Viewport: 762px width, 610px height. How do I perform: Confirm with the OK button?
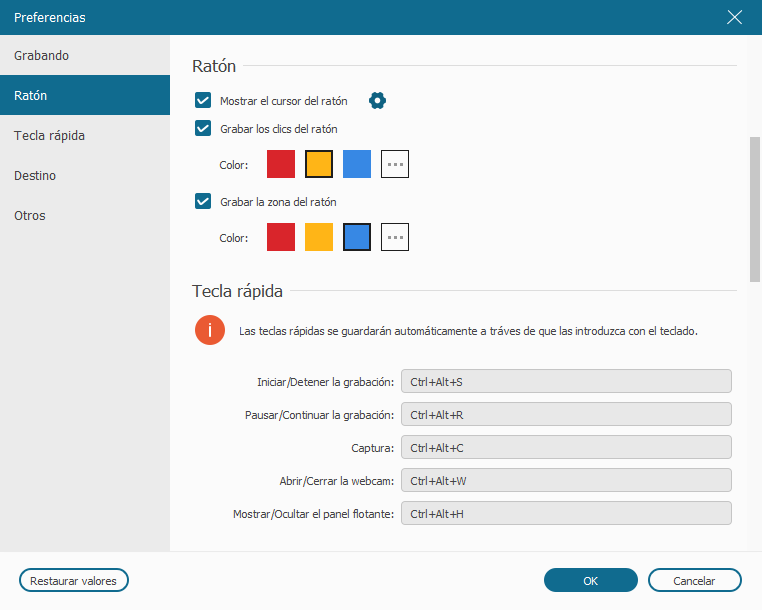590,580
